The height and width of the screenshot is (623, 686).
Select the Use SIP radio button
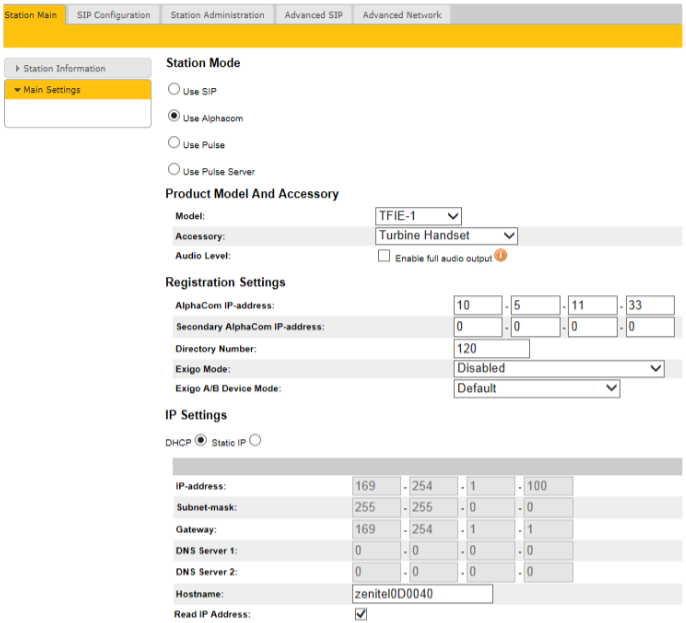[174, 89]
